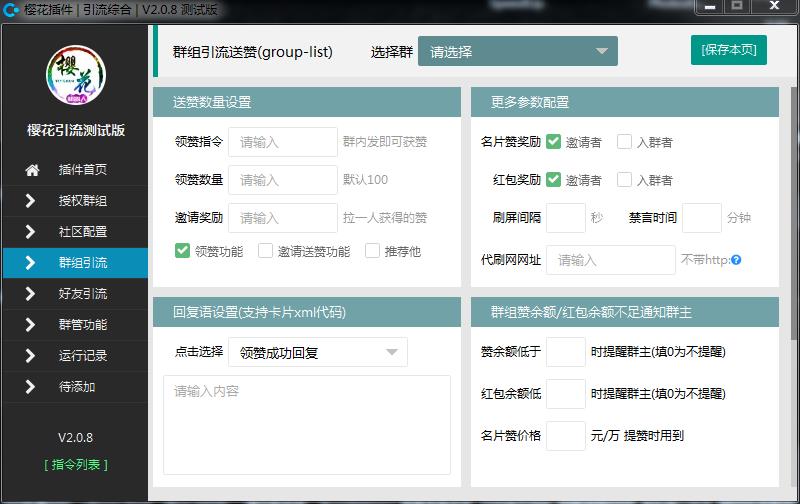Click the 群组引流送赞(group-list) title text
Viewport: 800px width, 504px height.
(x=253, y=52)
